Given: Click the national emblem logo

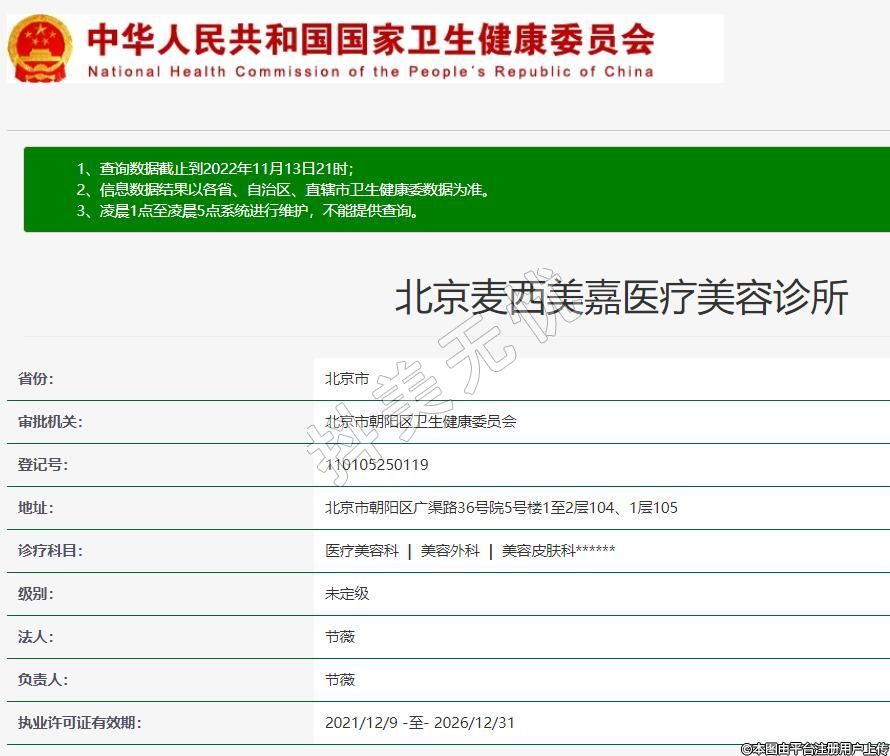Looking at the screenshot, I should tap(41, 47).
